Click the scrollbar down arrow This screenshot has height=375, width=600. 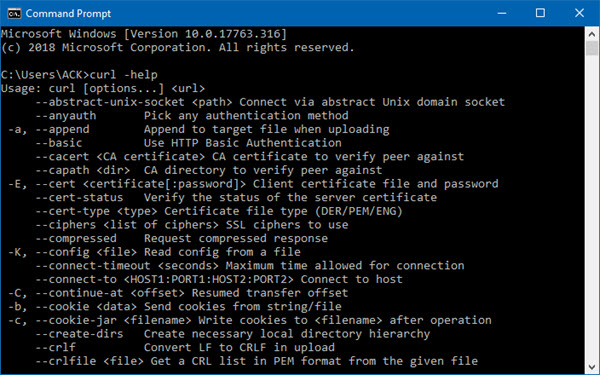tap(592, 367)
